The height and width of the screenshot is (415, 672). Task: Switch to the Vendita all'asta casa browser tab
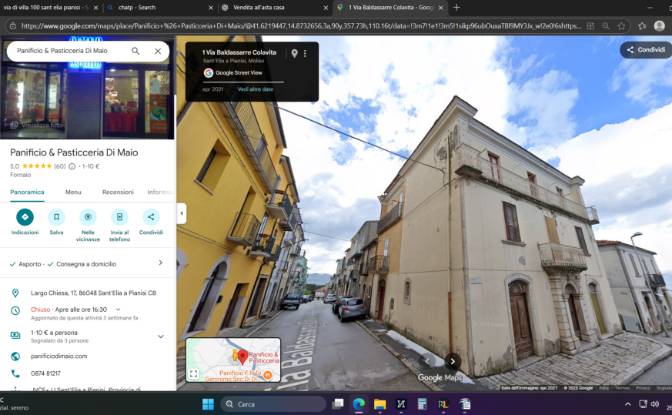coord(272,8)
